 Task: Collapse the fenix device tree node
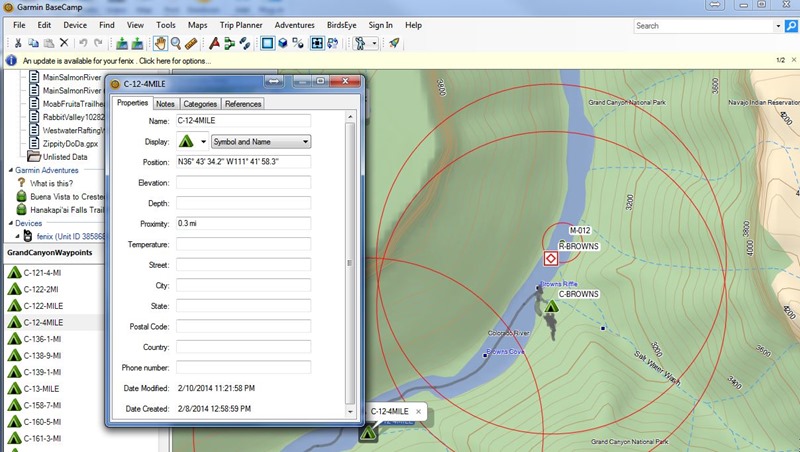tap(17, 236)
